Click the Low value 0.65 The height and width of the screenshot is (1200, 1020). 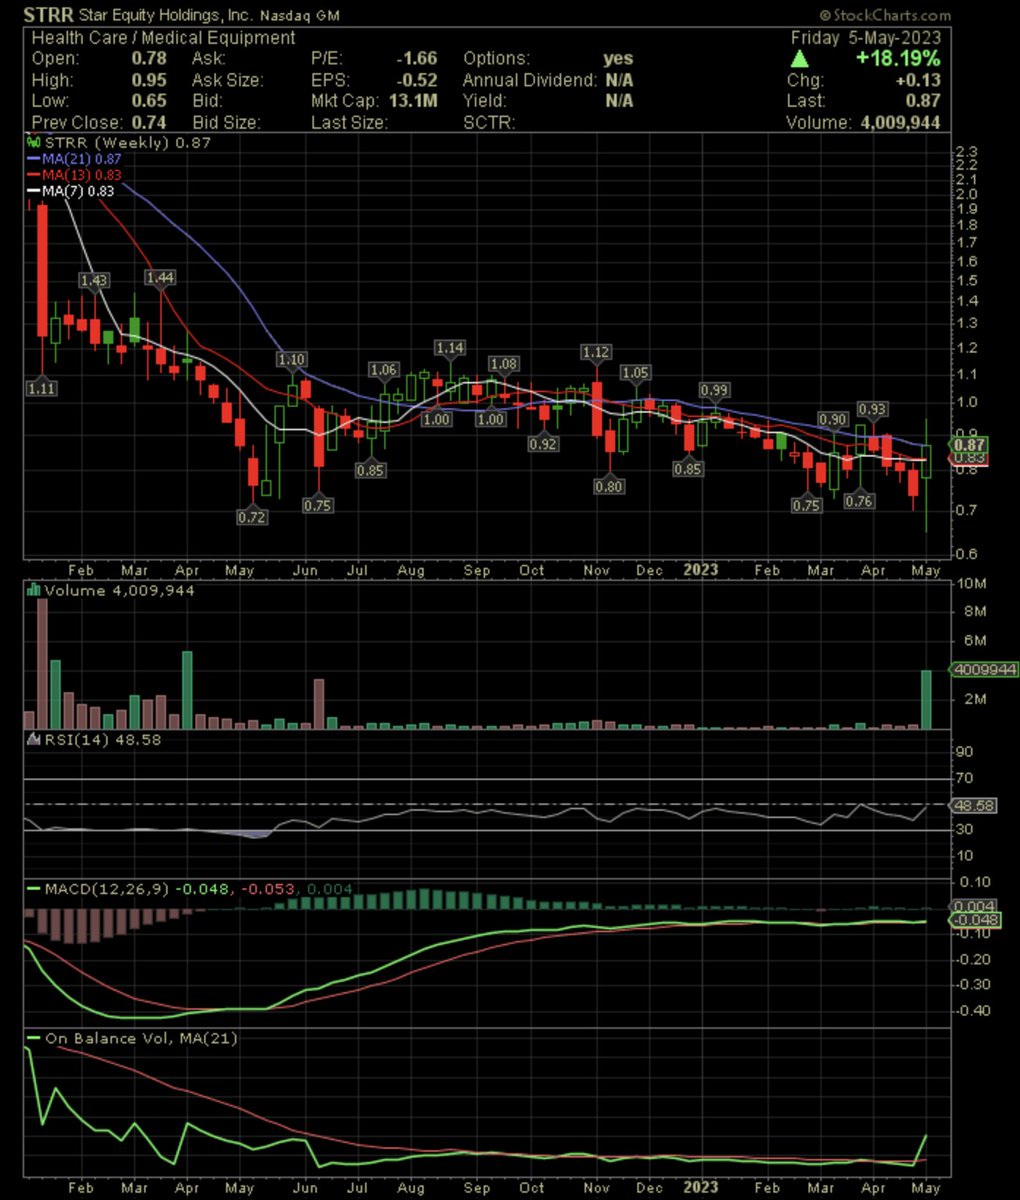pos(150,101)
